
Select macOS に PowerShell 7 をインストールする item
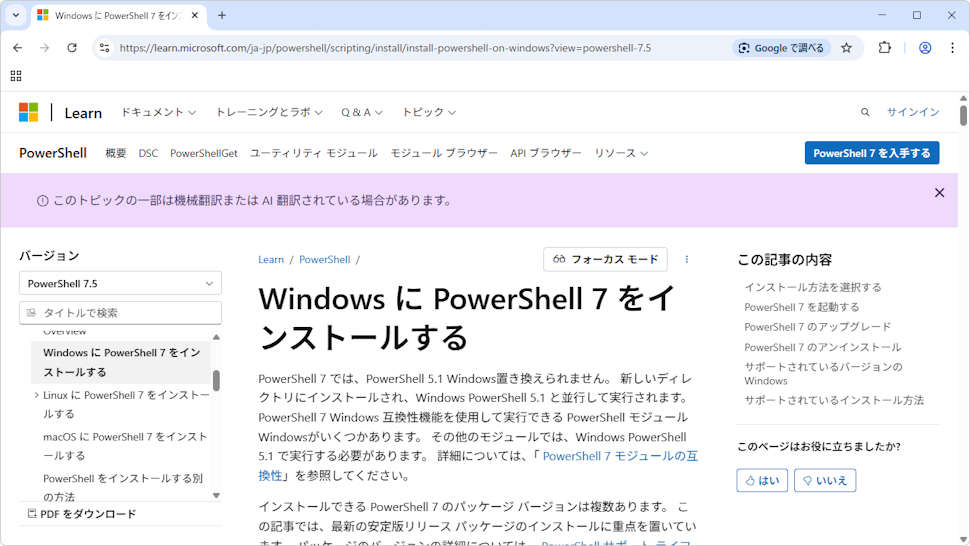(x=125, y=446)
